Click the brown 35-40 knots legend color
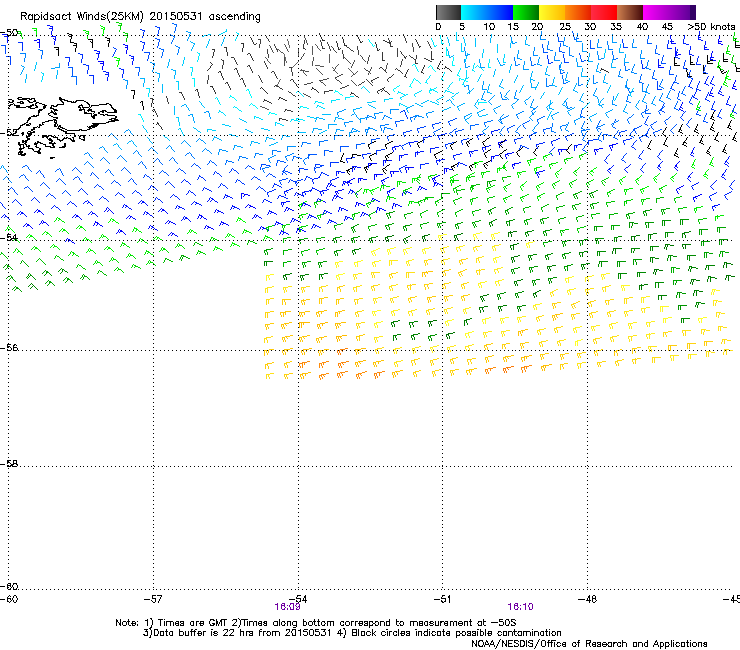 pyautogui.click(x=630, y=12)
